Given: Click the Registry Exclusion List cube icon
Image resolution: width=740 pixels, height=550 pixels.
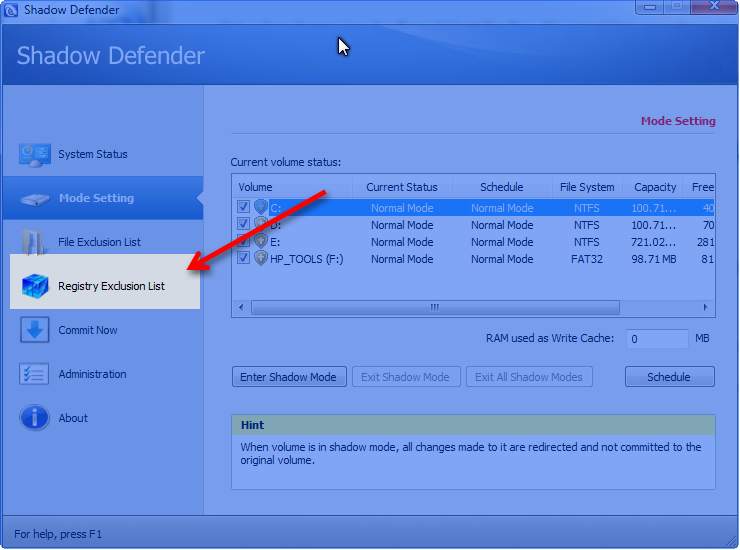Looking at the screenshot, I should [x=35, y=286].
